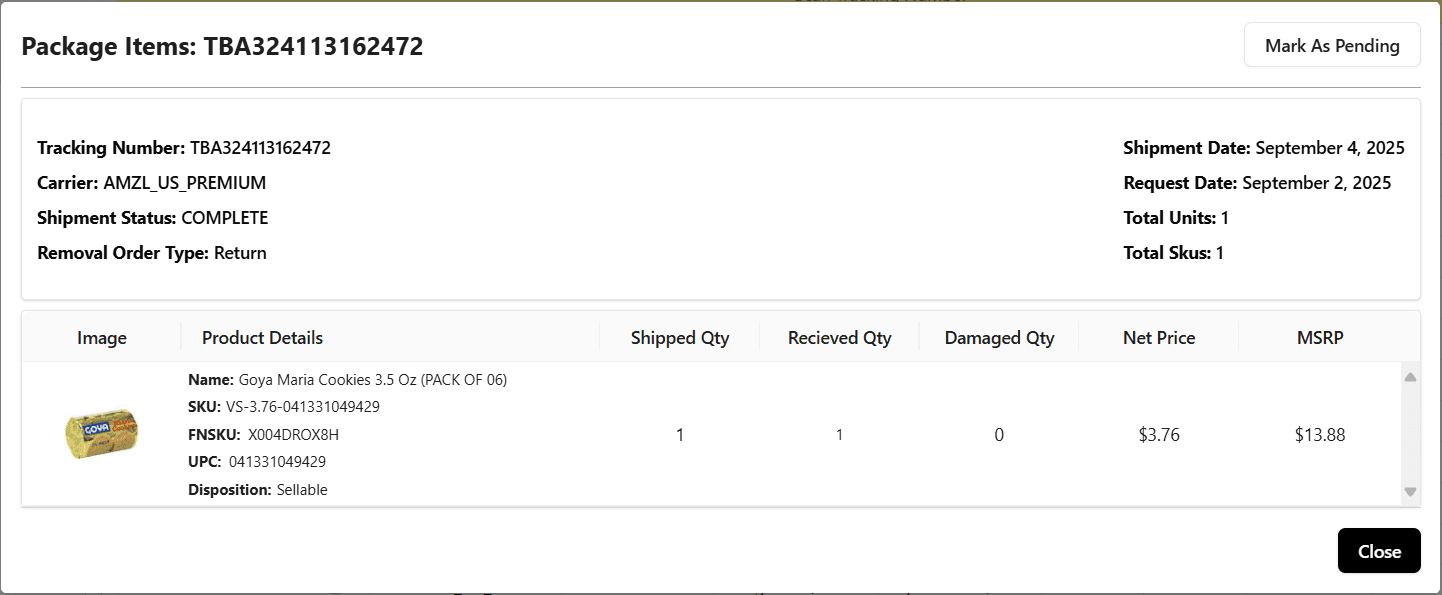The height and width of the screenshot is (595, 1442).
Task: Open the Goya Maria Cookies product image
Action: 101,434
